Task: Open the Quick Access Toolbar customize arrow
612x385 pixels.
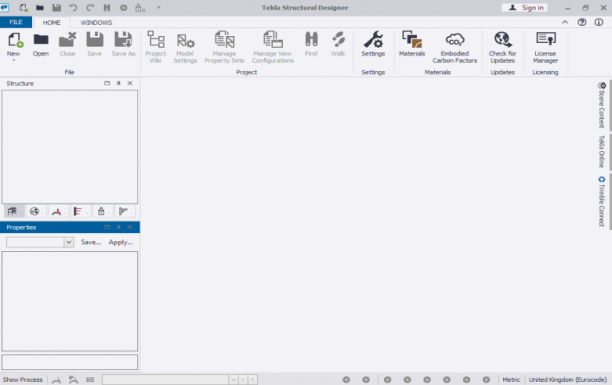Action: [158, 7]
